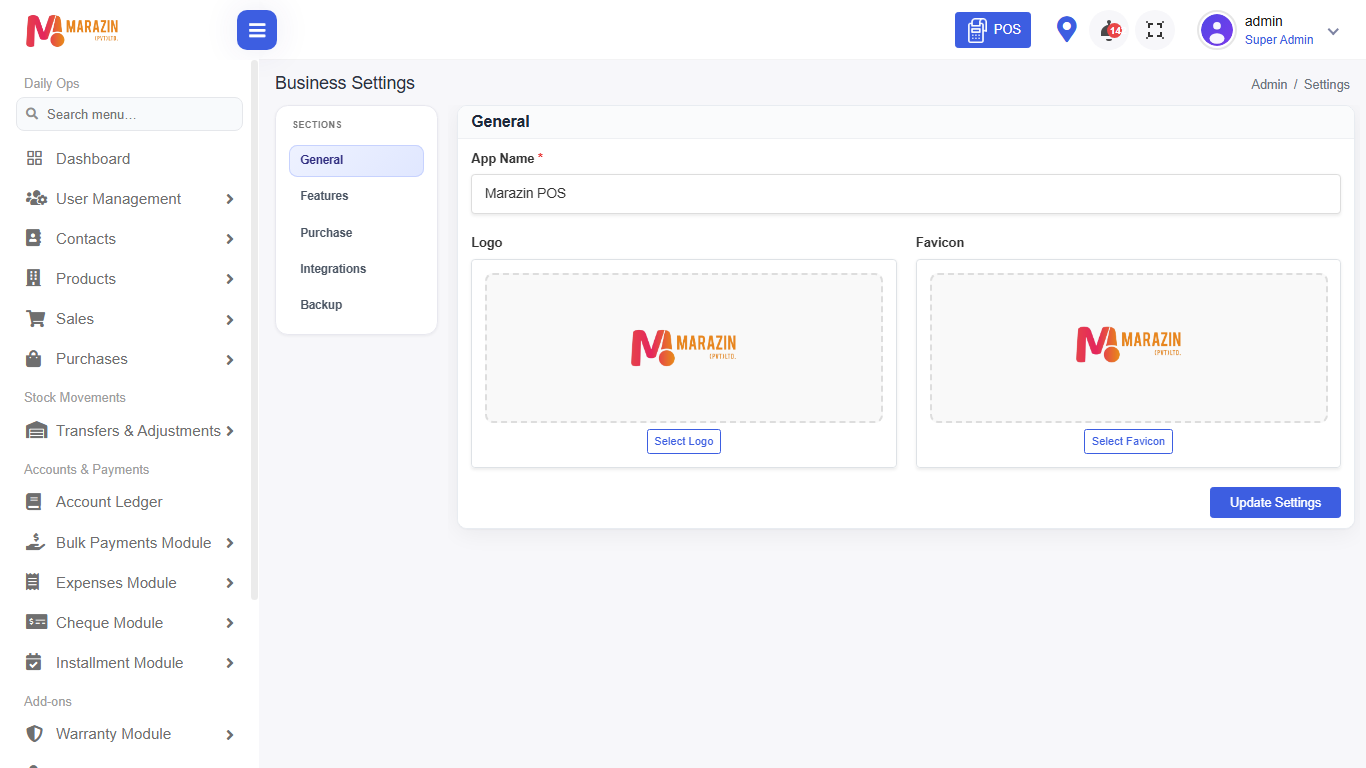1366x768 pixels.
Task: Toggle the sidebar with the hamburger button
Action: [257, 30]
